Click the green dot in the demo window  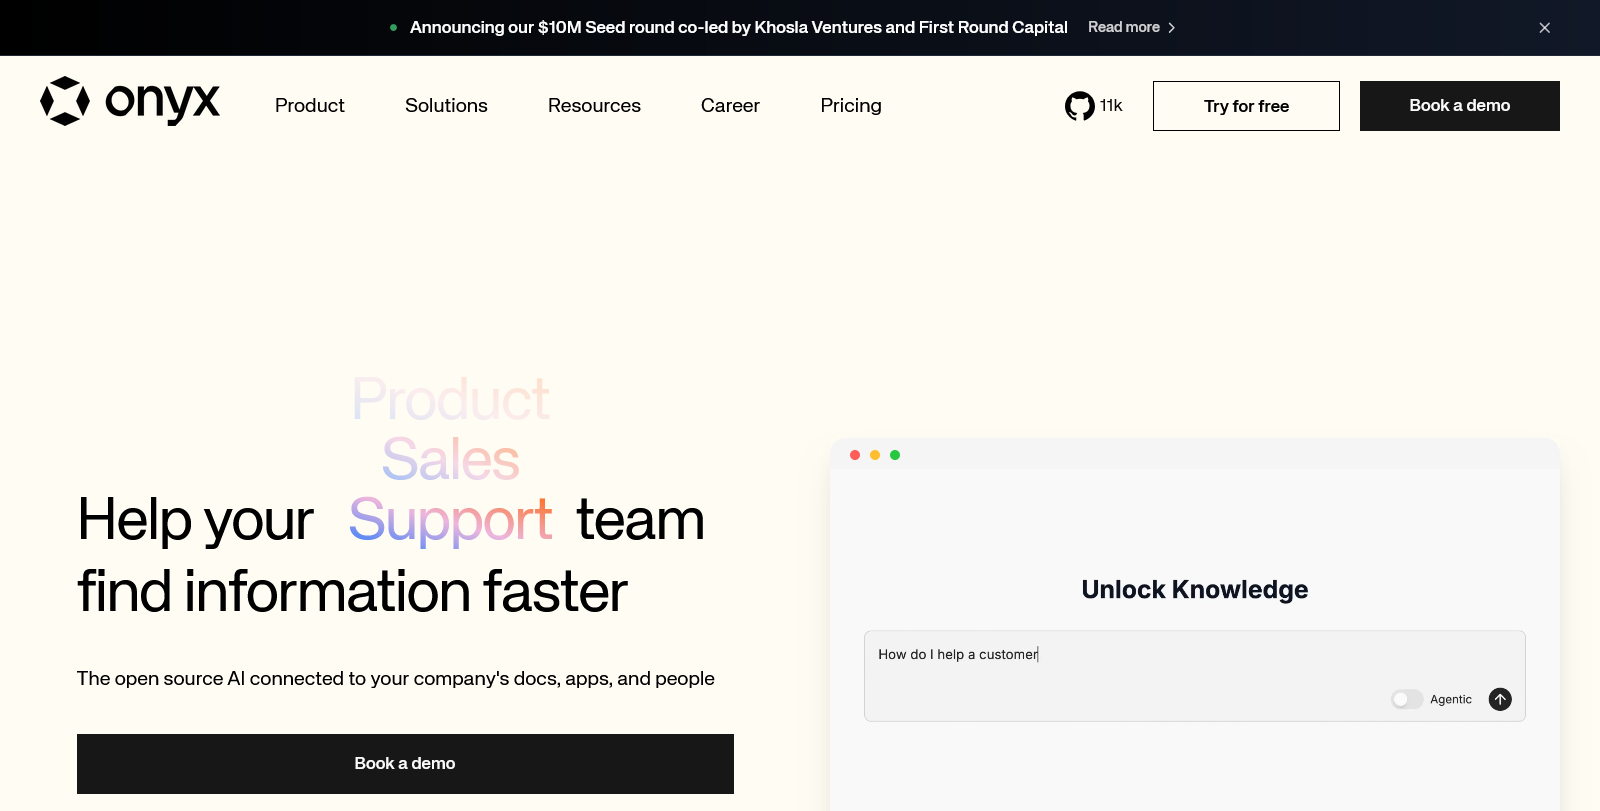(x=895, y=455)
